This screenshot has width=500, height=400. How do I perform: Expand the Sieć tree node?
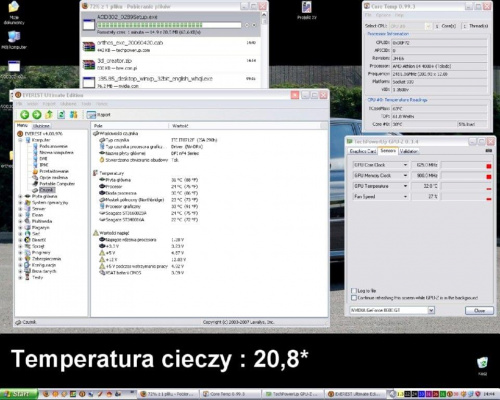click(x=20, y=234)
